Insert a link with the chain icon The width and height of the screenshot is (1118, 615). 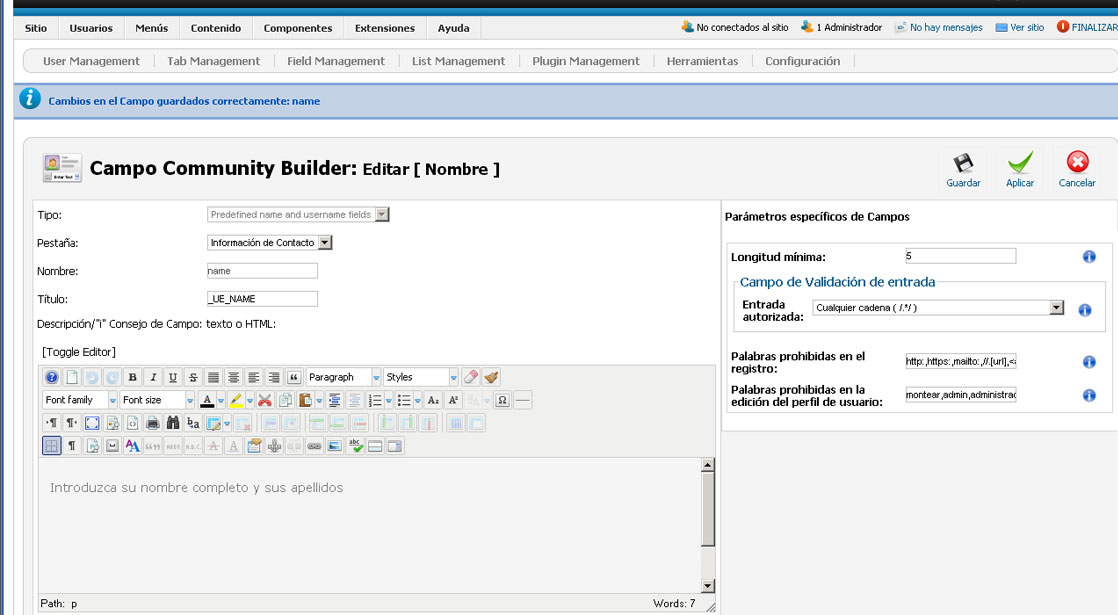point(314,445)
